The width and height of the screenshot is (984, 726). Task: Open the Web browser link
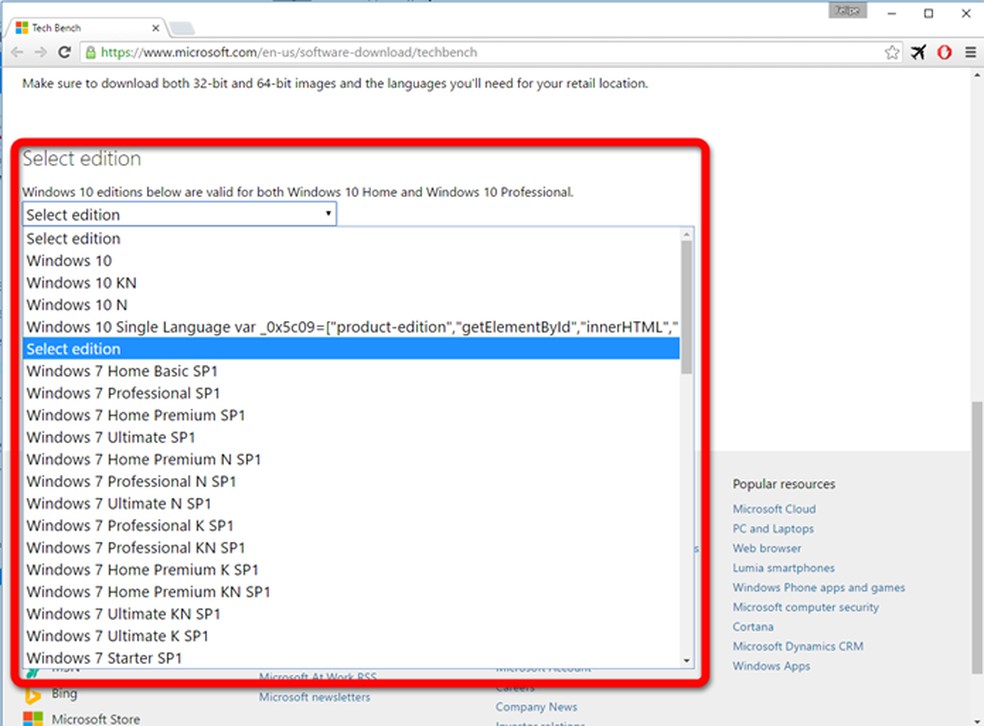click(767, 548)
